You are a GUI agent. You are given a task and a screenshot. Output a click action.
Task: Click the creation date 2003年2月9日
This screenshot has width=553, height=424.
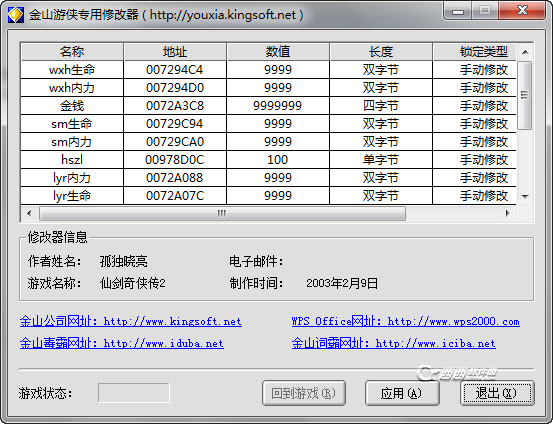click(x=342, y=283)
